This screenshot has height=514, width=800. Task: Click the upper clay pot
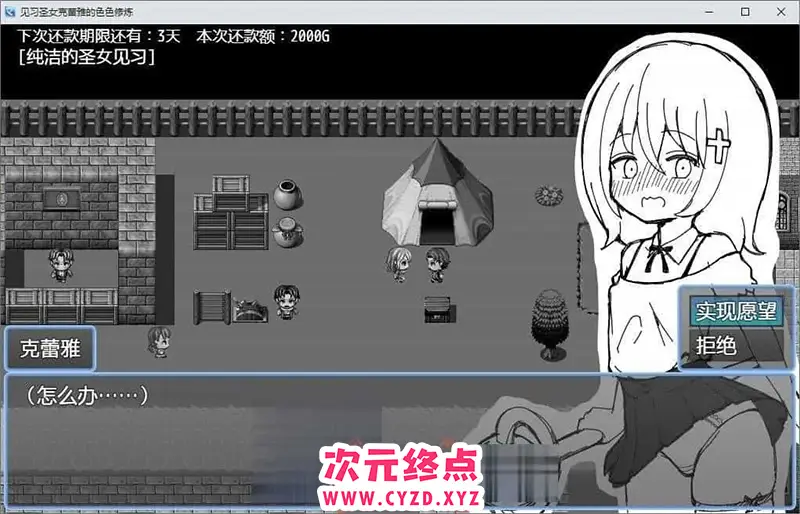coord(287,194)
